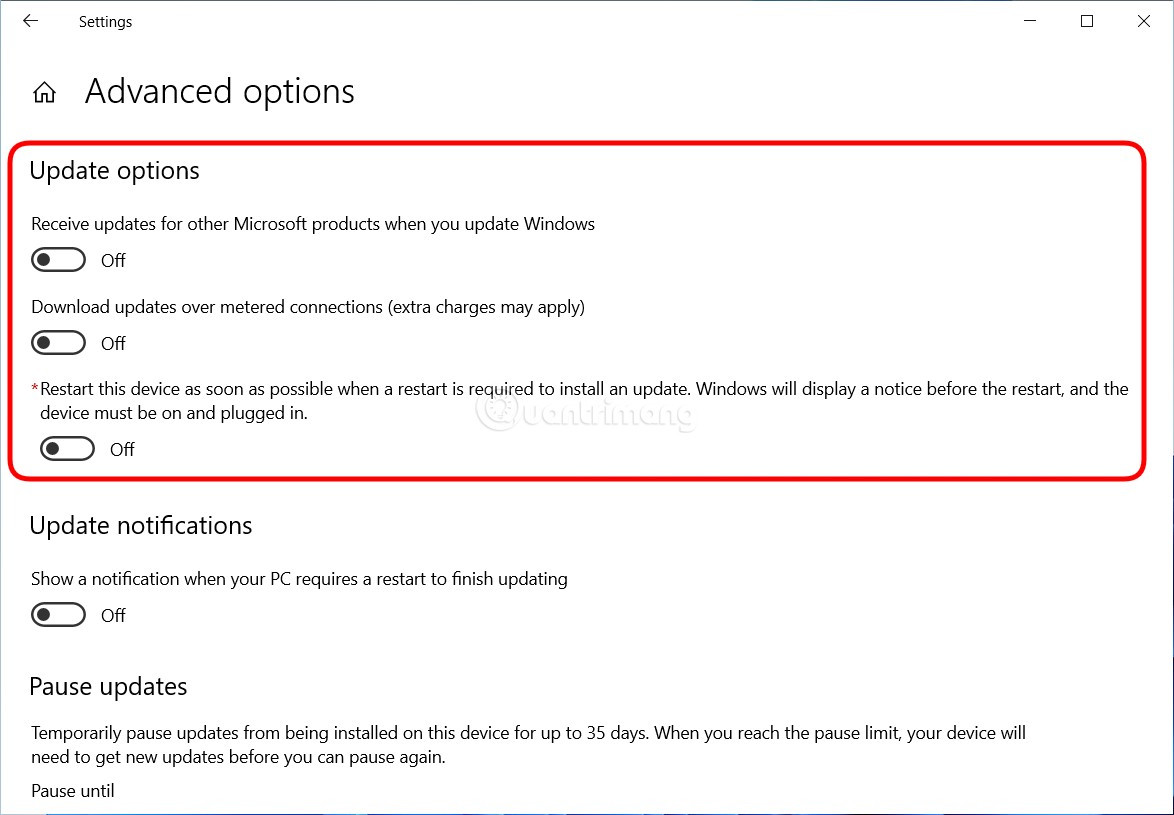Viewport: 1174px width, 815px height.
Task: Minimize the Settings window
Action: (x=1030, y=21)
